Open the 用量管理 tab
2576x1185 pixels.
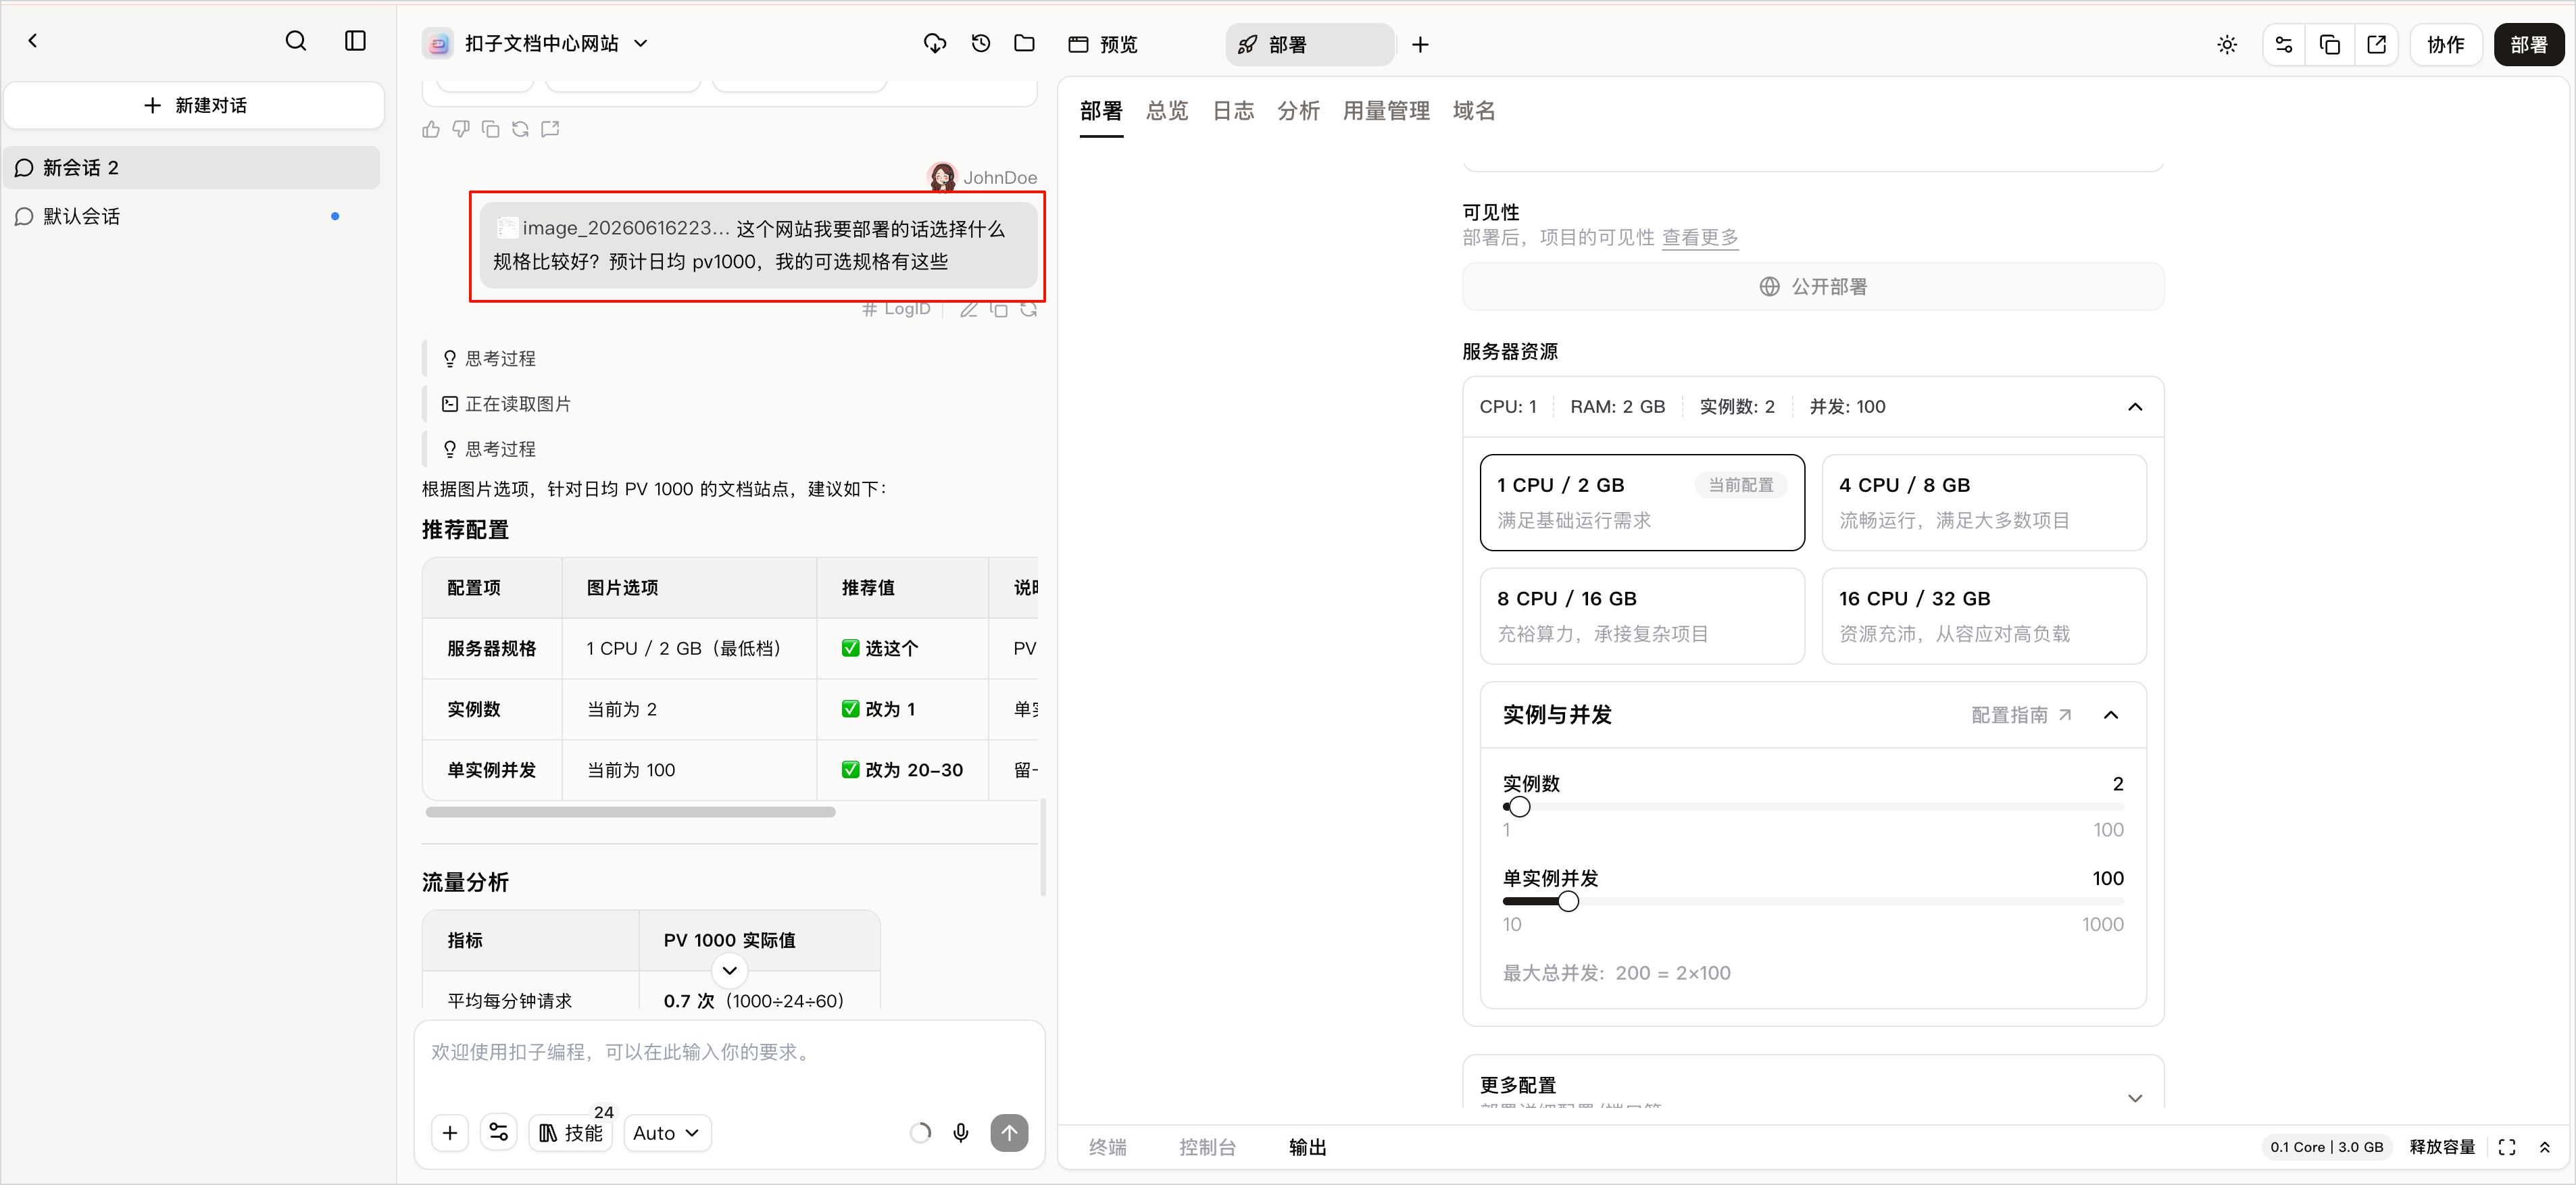coord(1386,111)
